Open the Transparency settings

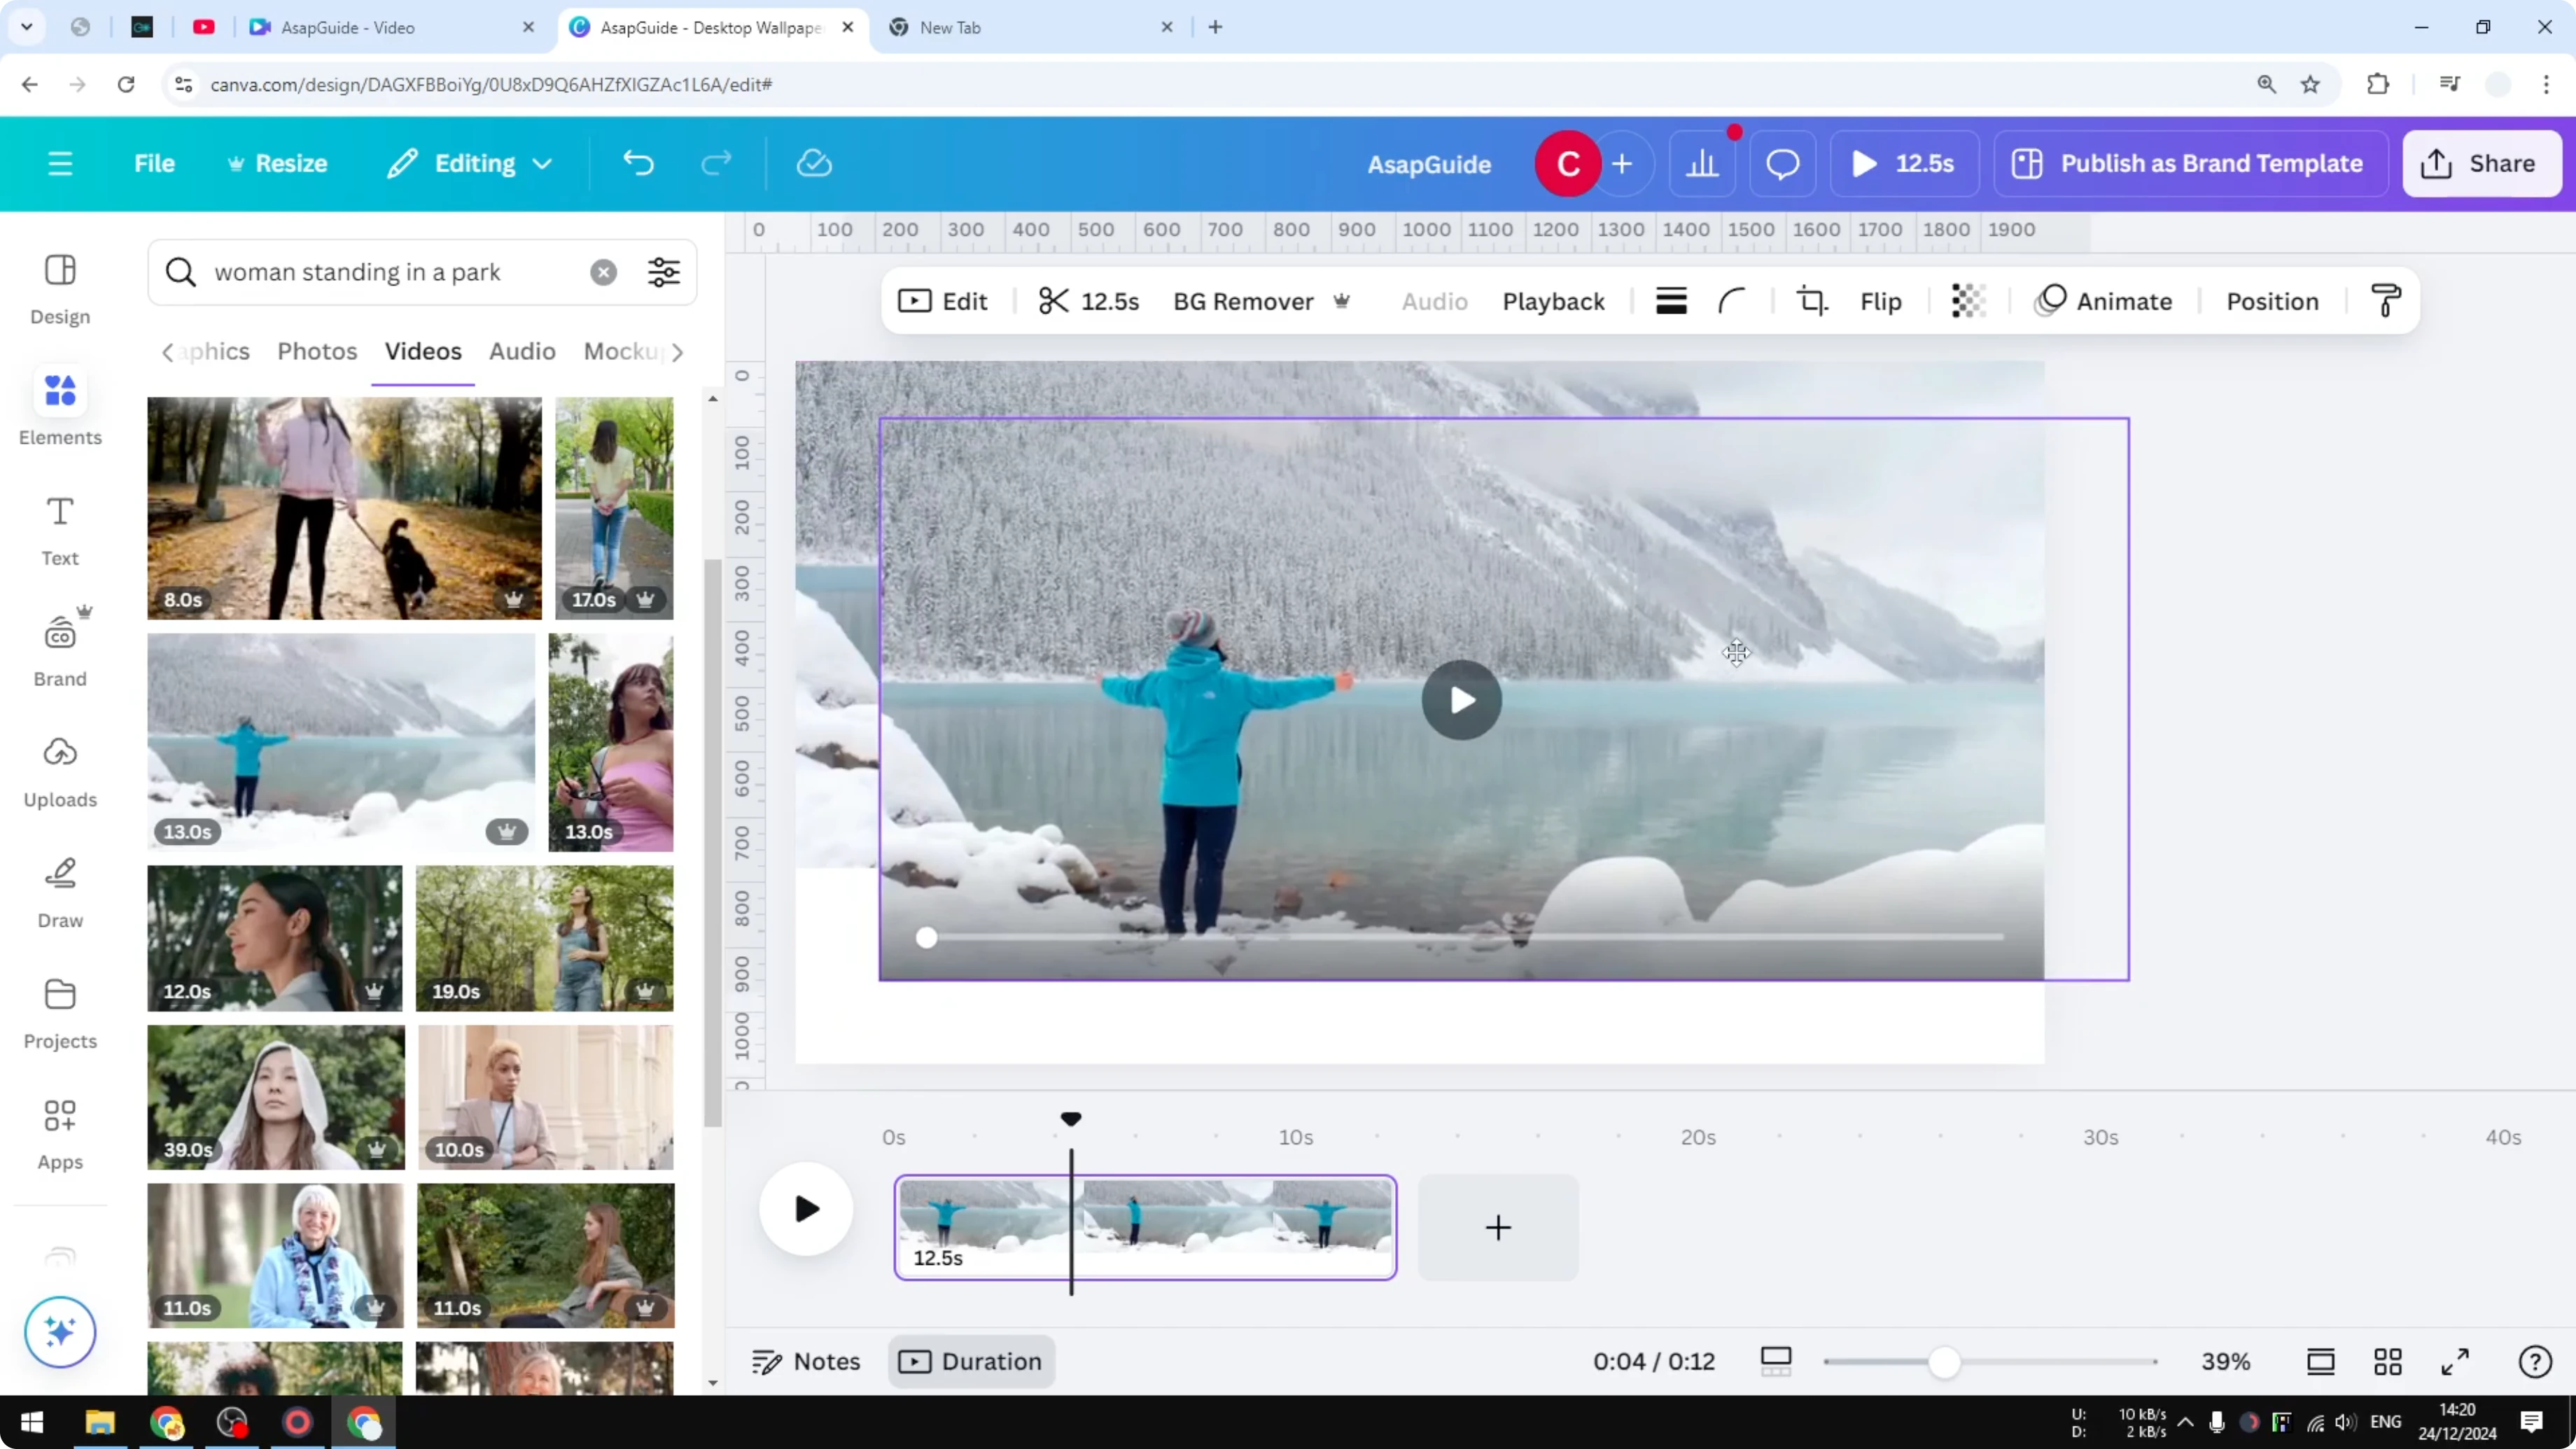(1968, 300)
